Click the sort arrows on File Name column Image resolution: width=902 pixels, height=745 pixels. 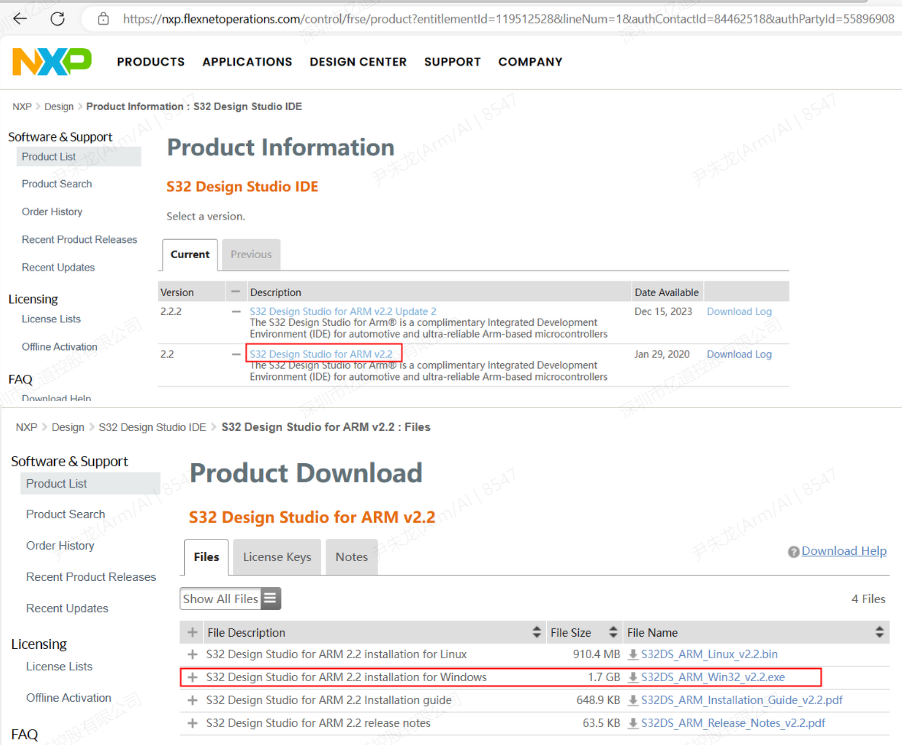880,633
